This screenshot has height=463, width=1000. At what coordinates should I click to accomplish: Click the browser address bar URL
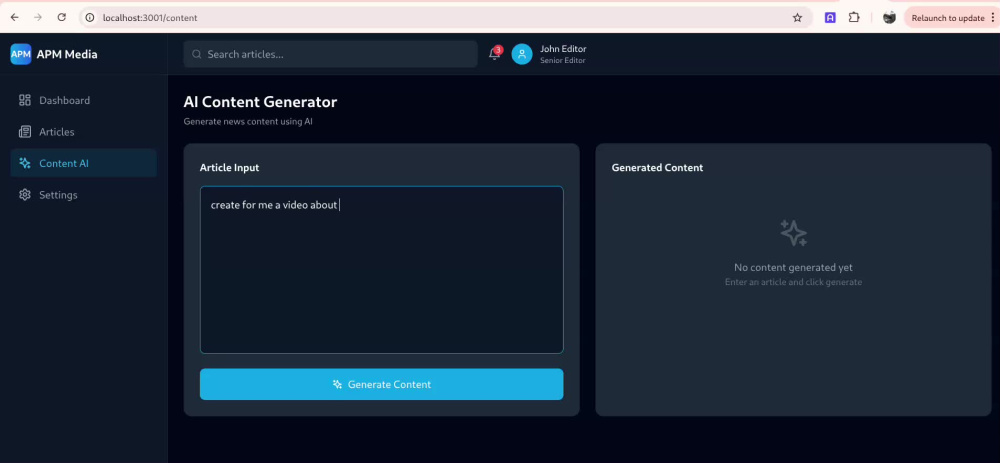[x=150, y=18]
